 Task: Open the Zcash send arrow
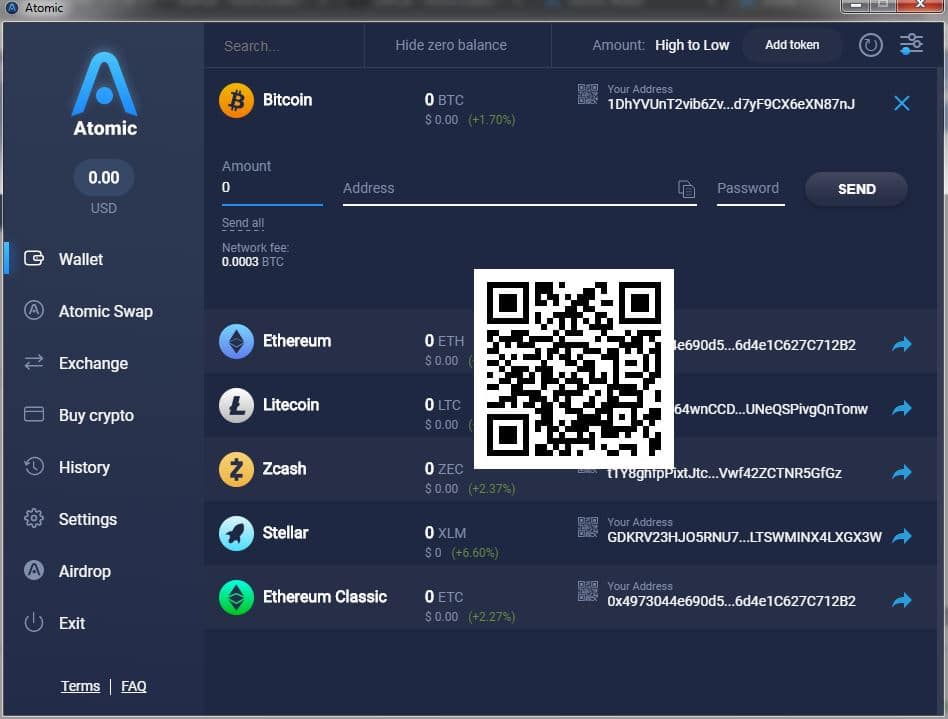click(901, 472)
